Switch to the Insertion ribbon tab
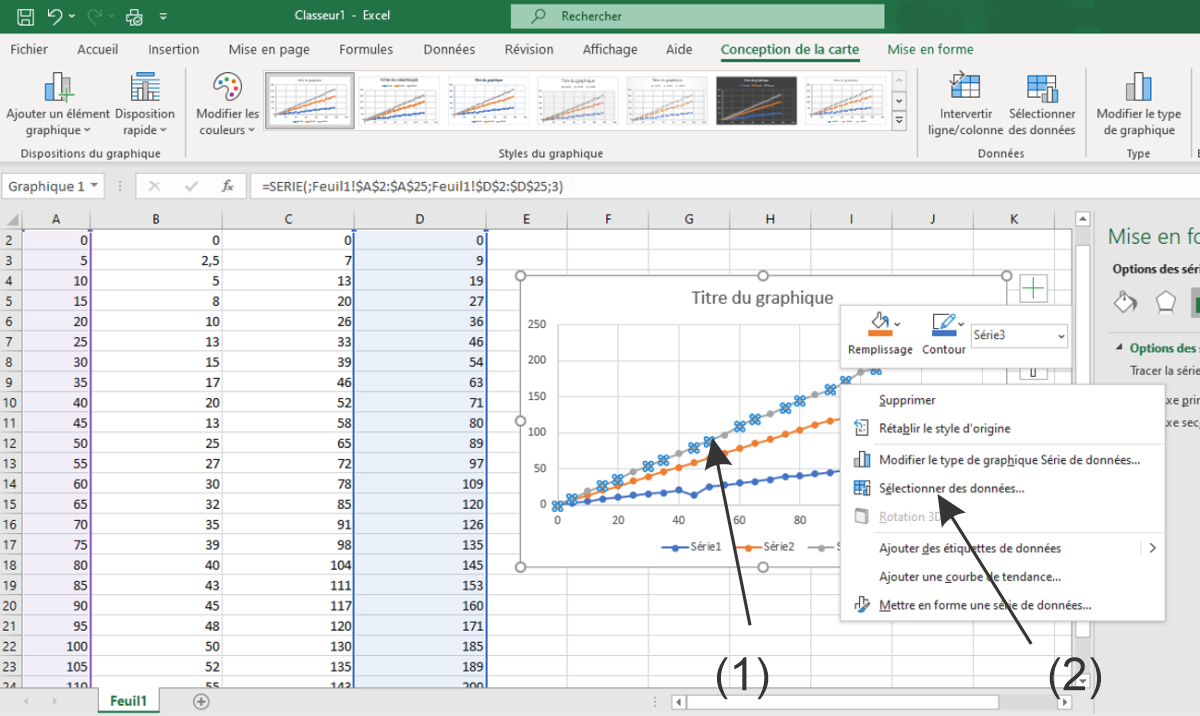Screen dimensions: 1200x716 [x=173, y=49]
